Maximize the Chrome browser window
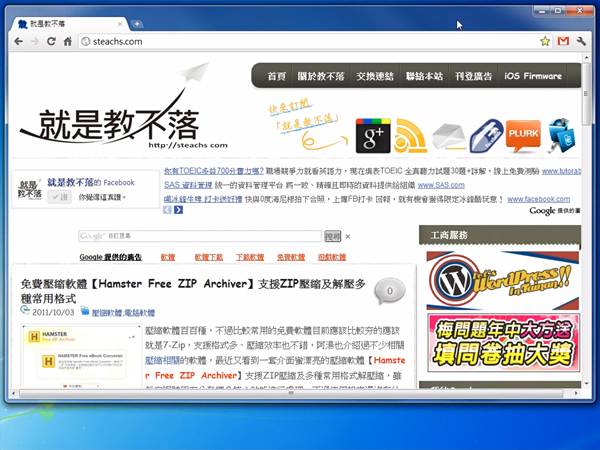600x450 pixels. pyautogui.click(x=558, y=11)
